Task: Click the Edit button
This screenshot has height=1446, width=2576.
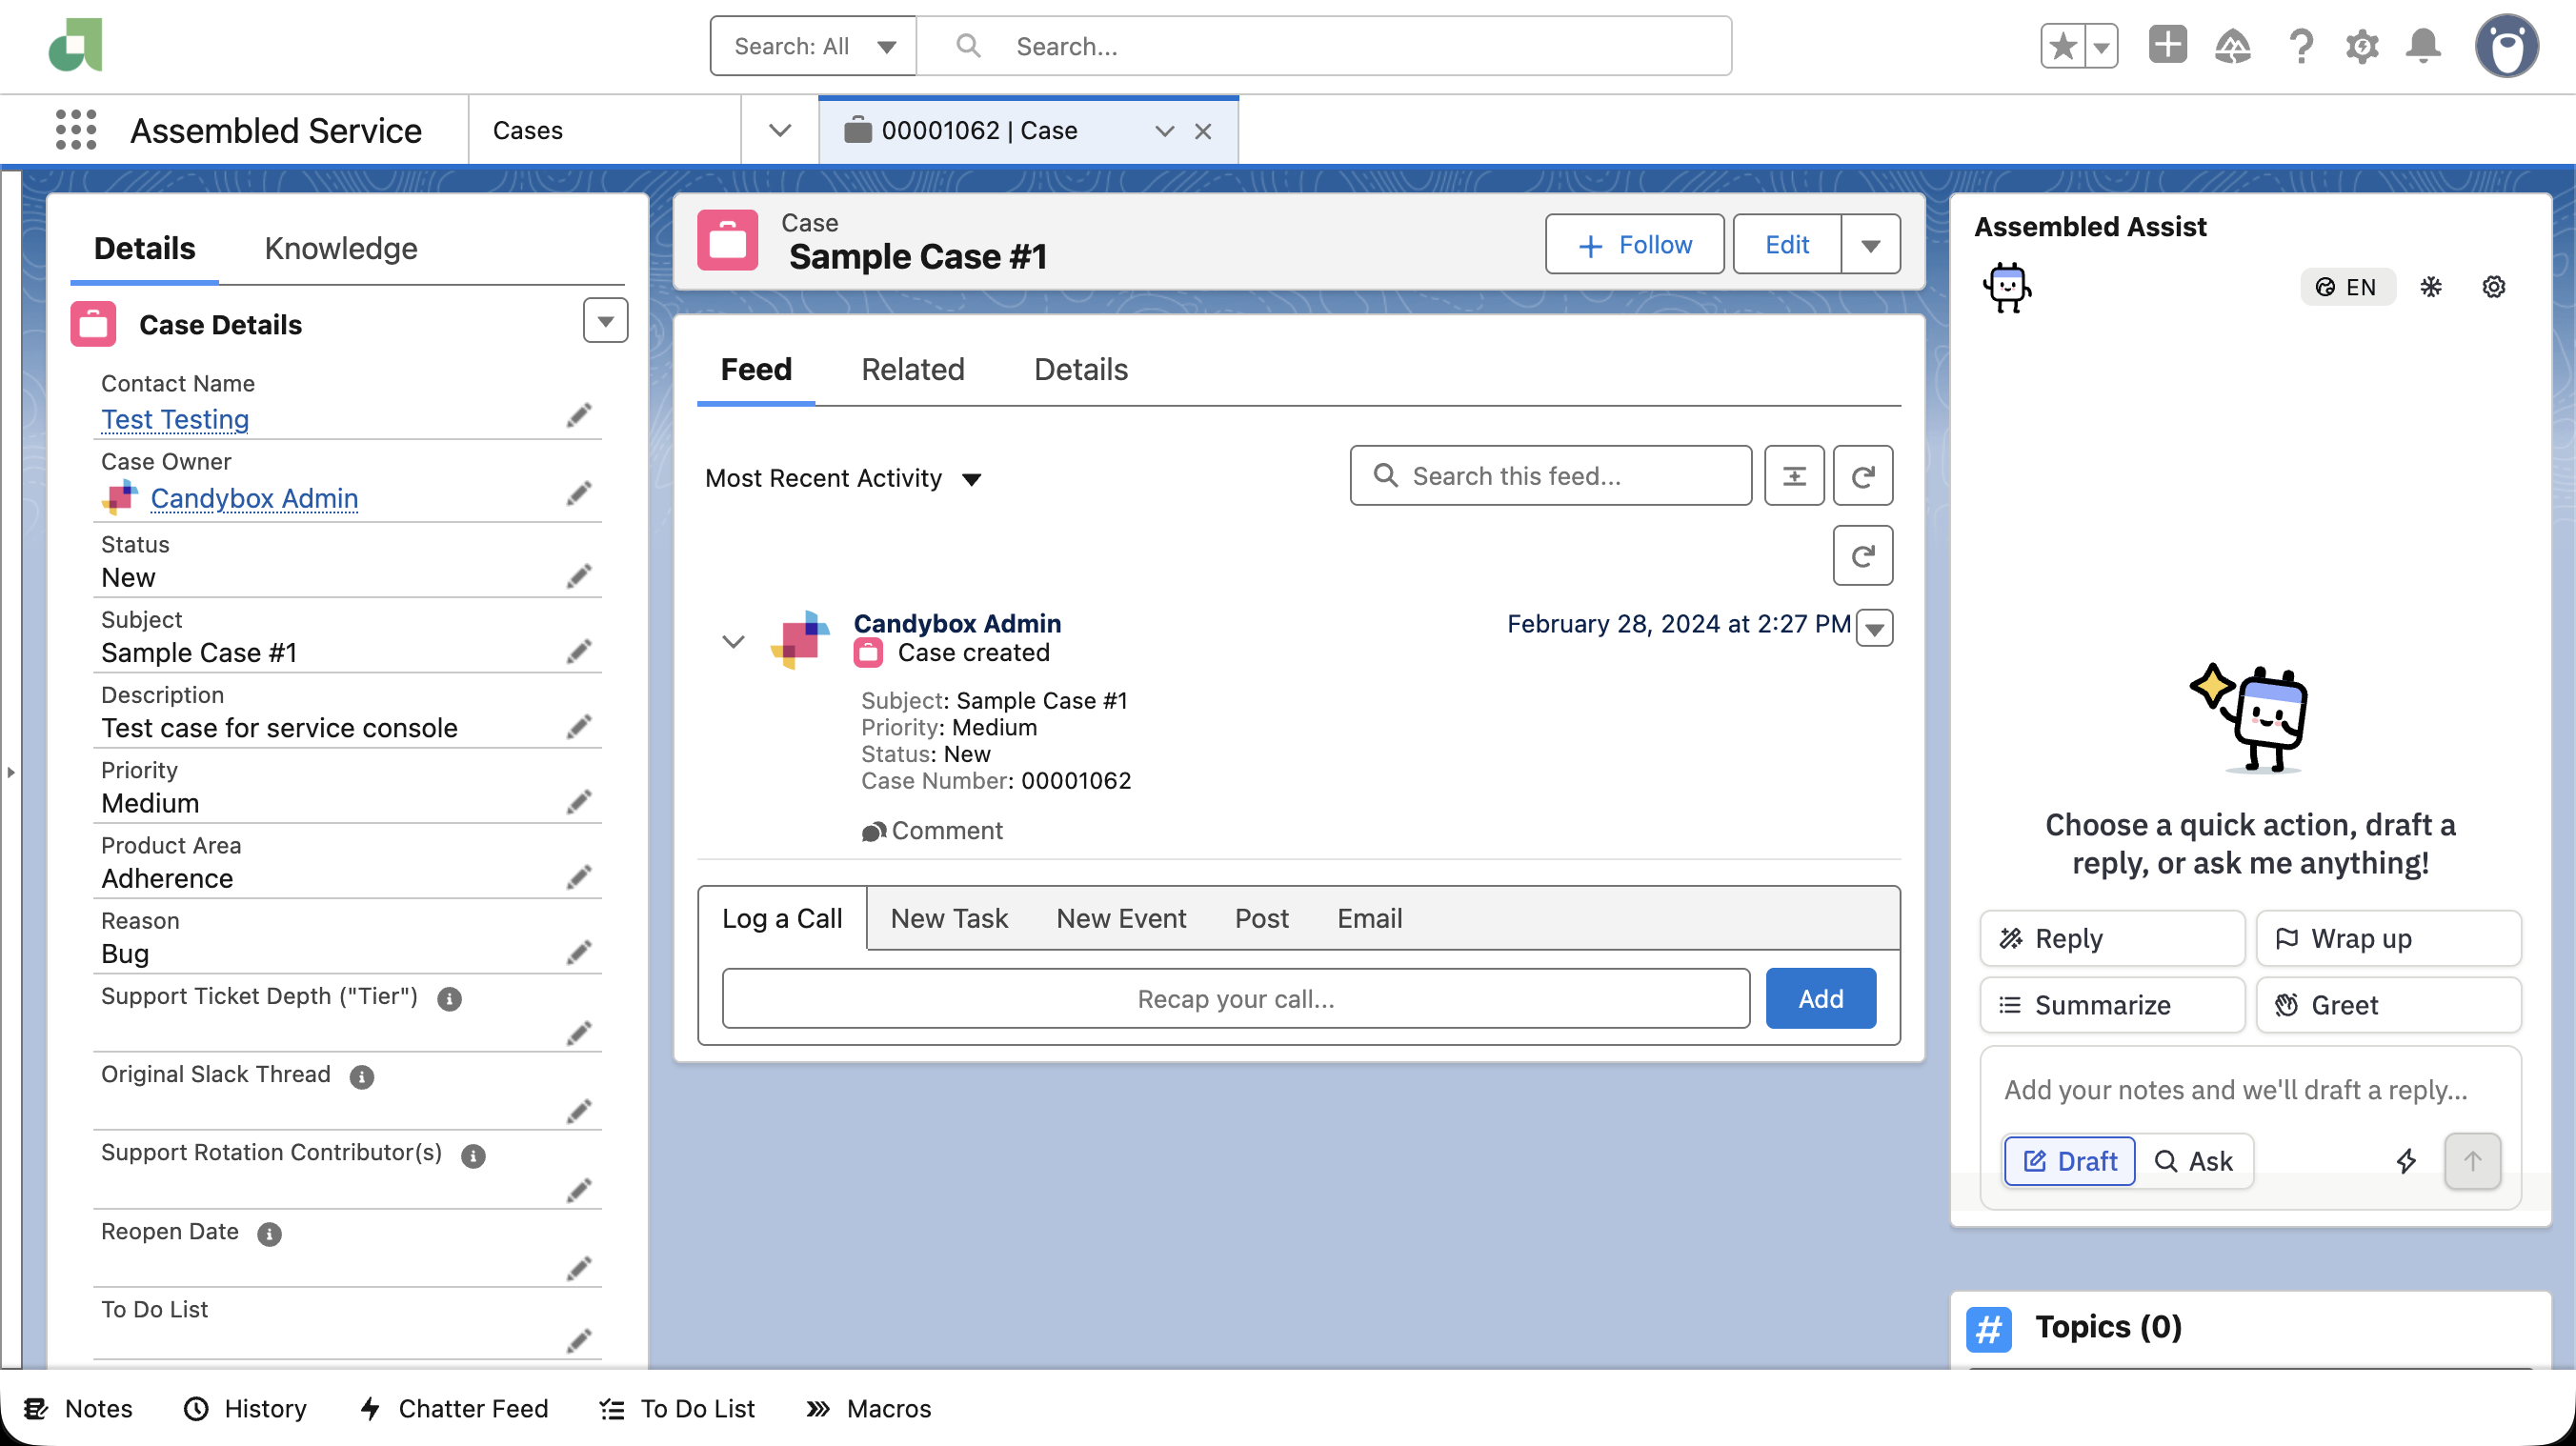Action: [x=1787, y=244]
